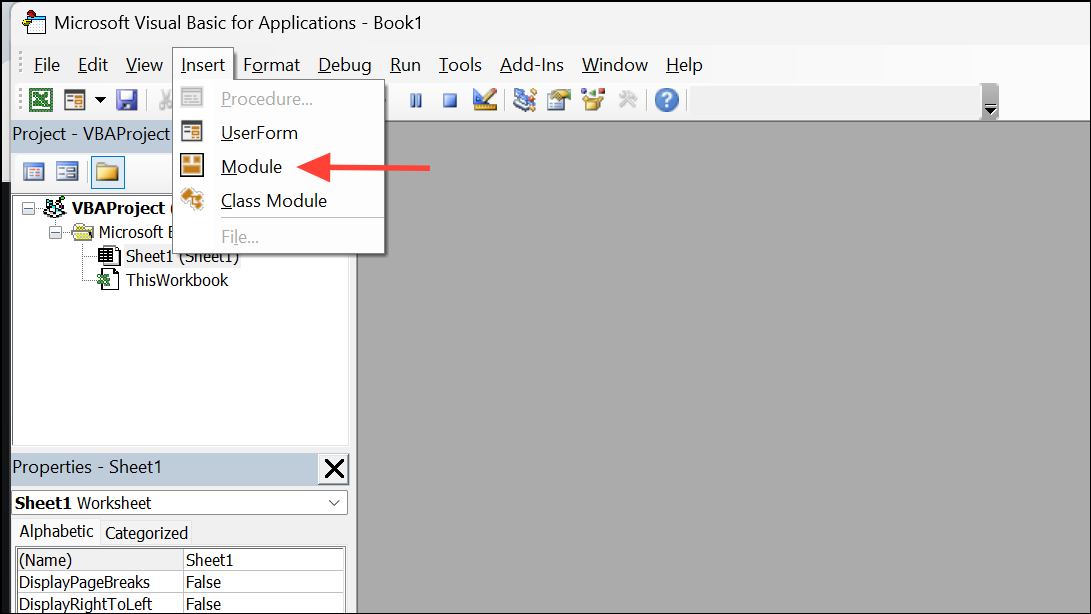The width and height of the screenshot is (1091, 614).
Task: Click the Break (pause) toolbar icon
Action: (416, 100)
